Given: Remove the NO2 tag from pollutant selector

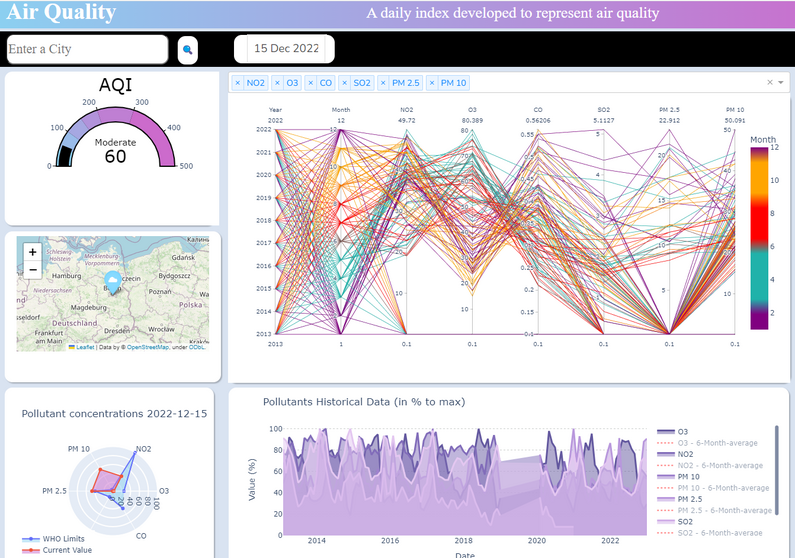Looking at the screenshot, I should (x=238, y=83).
